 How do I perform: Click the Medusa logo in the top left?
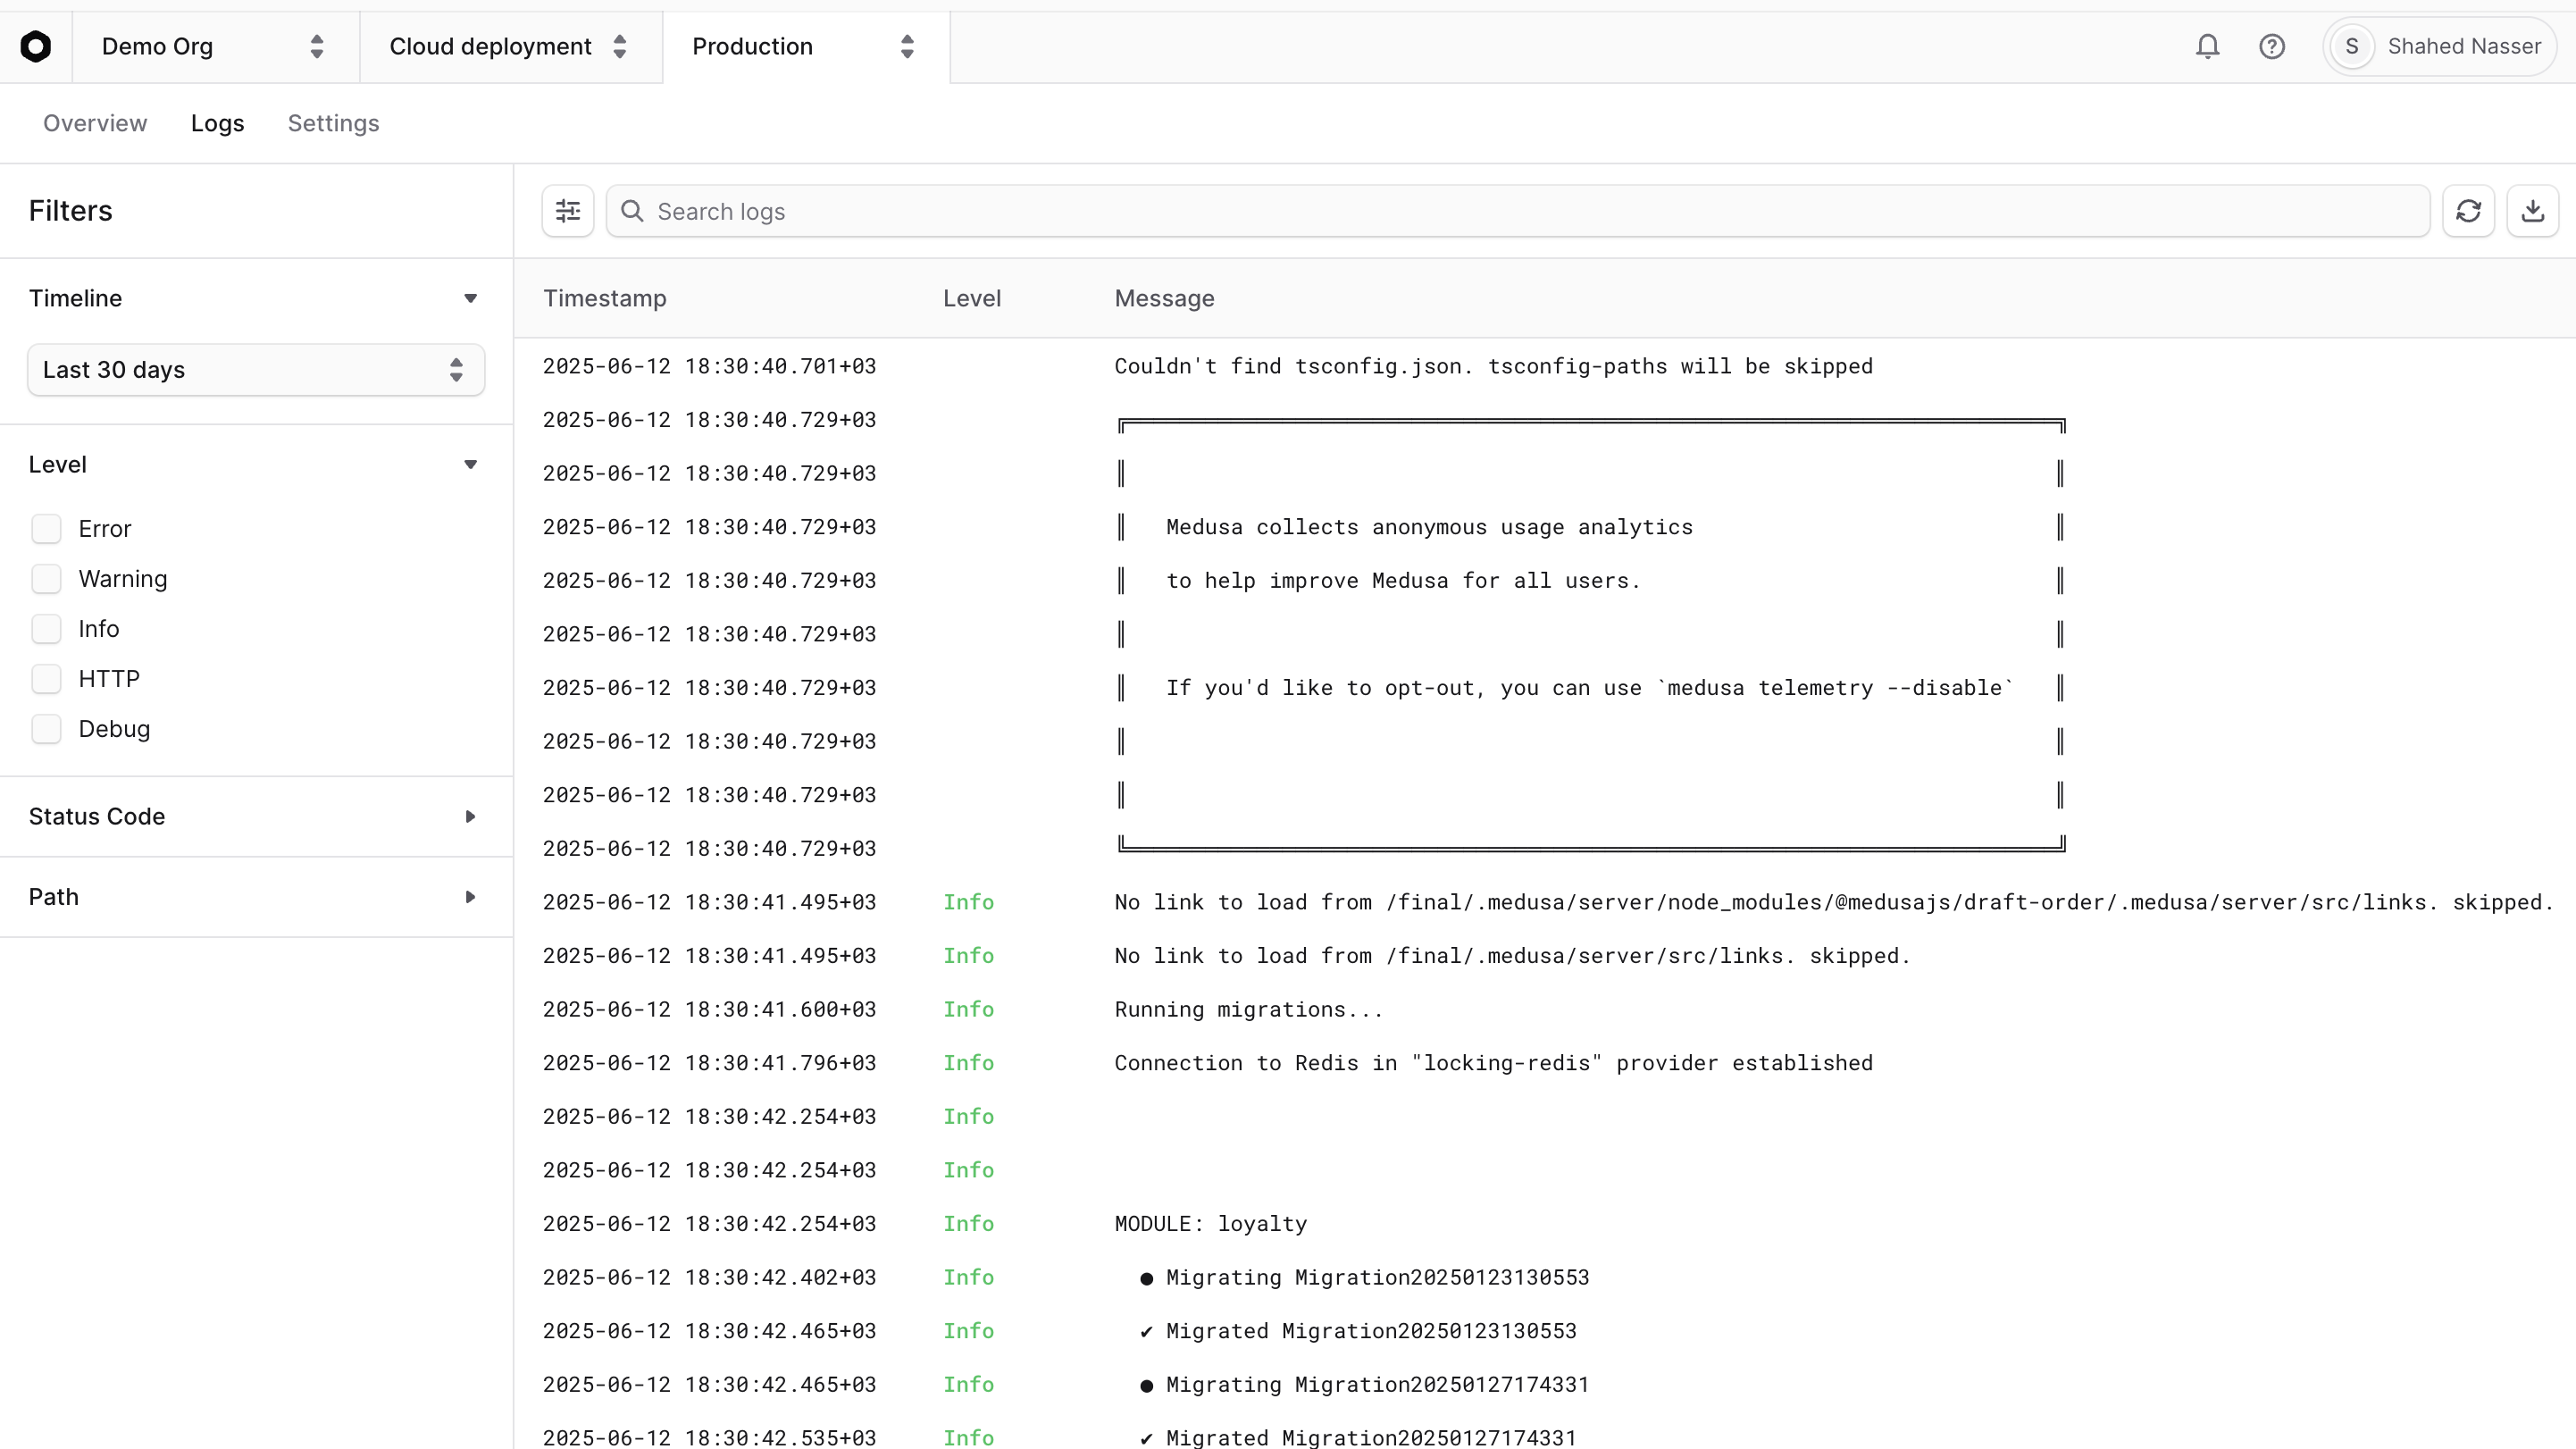[37, 46]
